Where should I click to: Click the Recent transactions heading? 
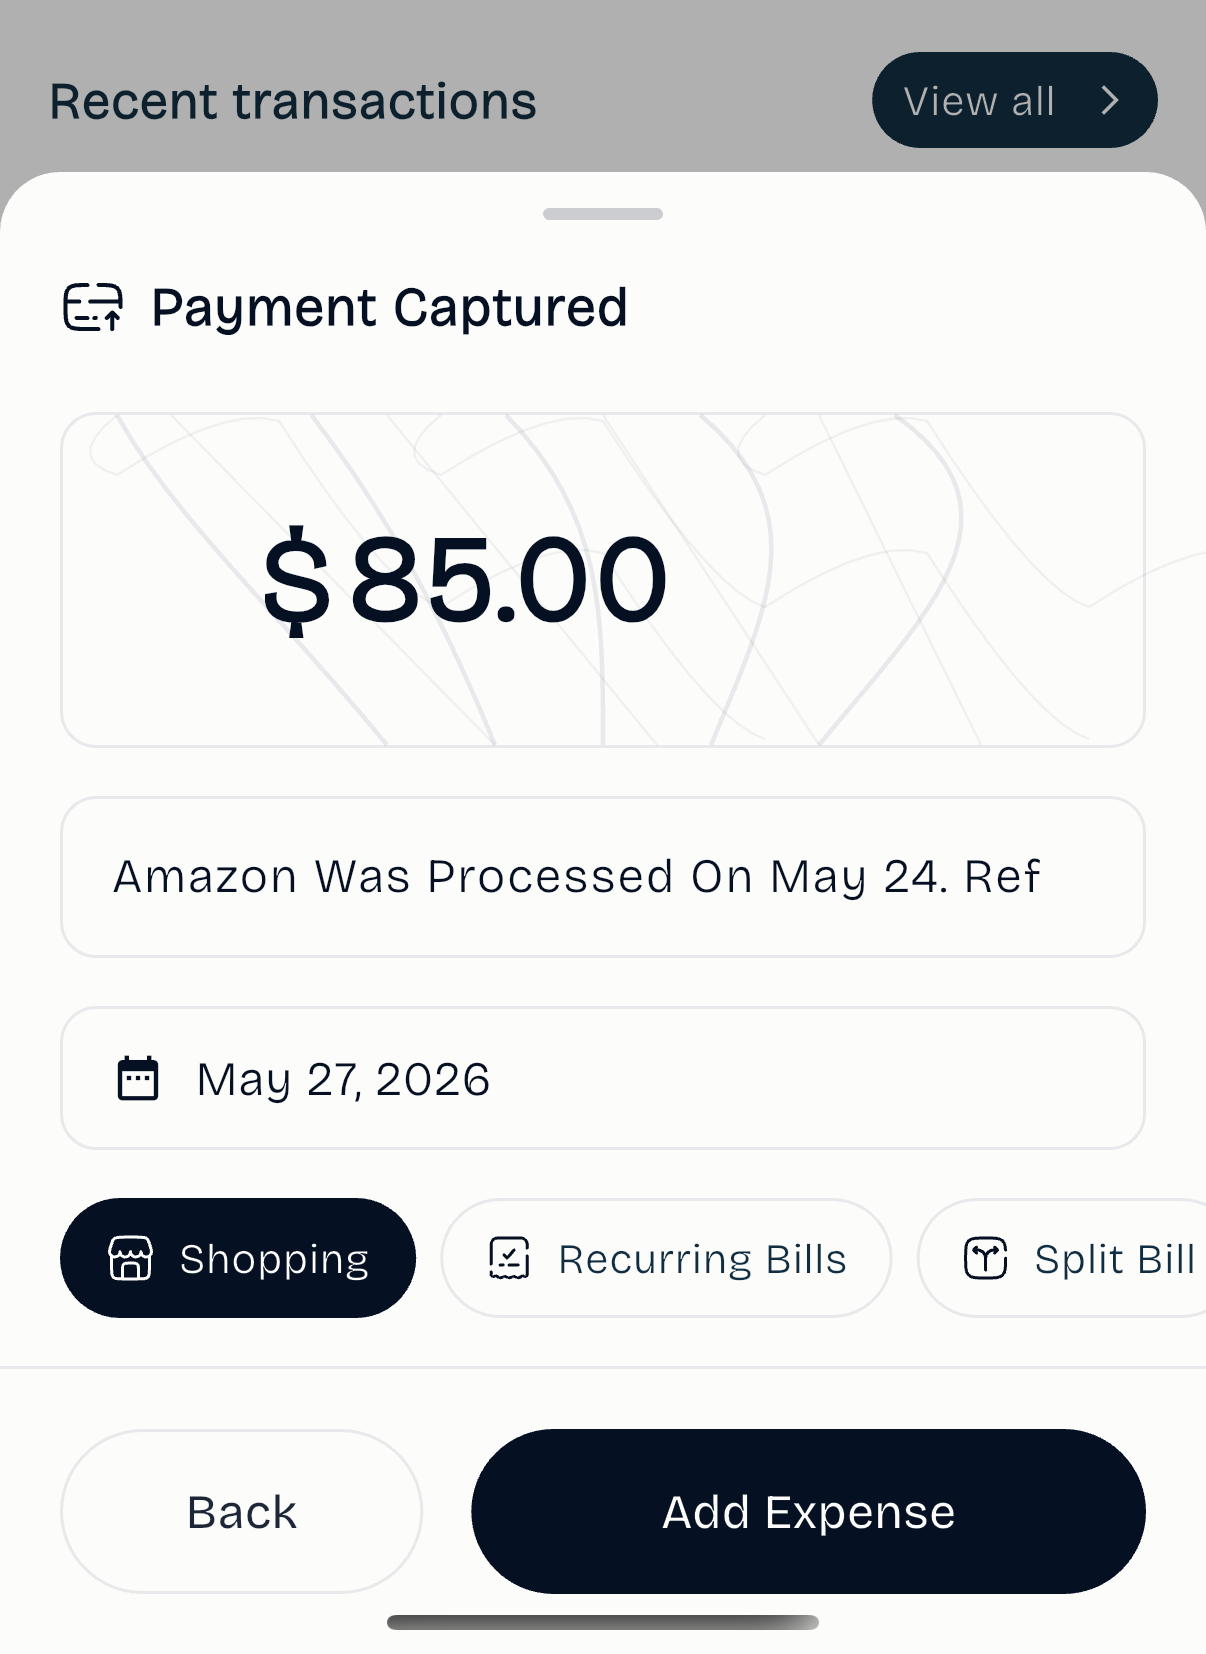click(293, 102)
